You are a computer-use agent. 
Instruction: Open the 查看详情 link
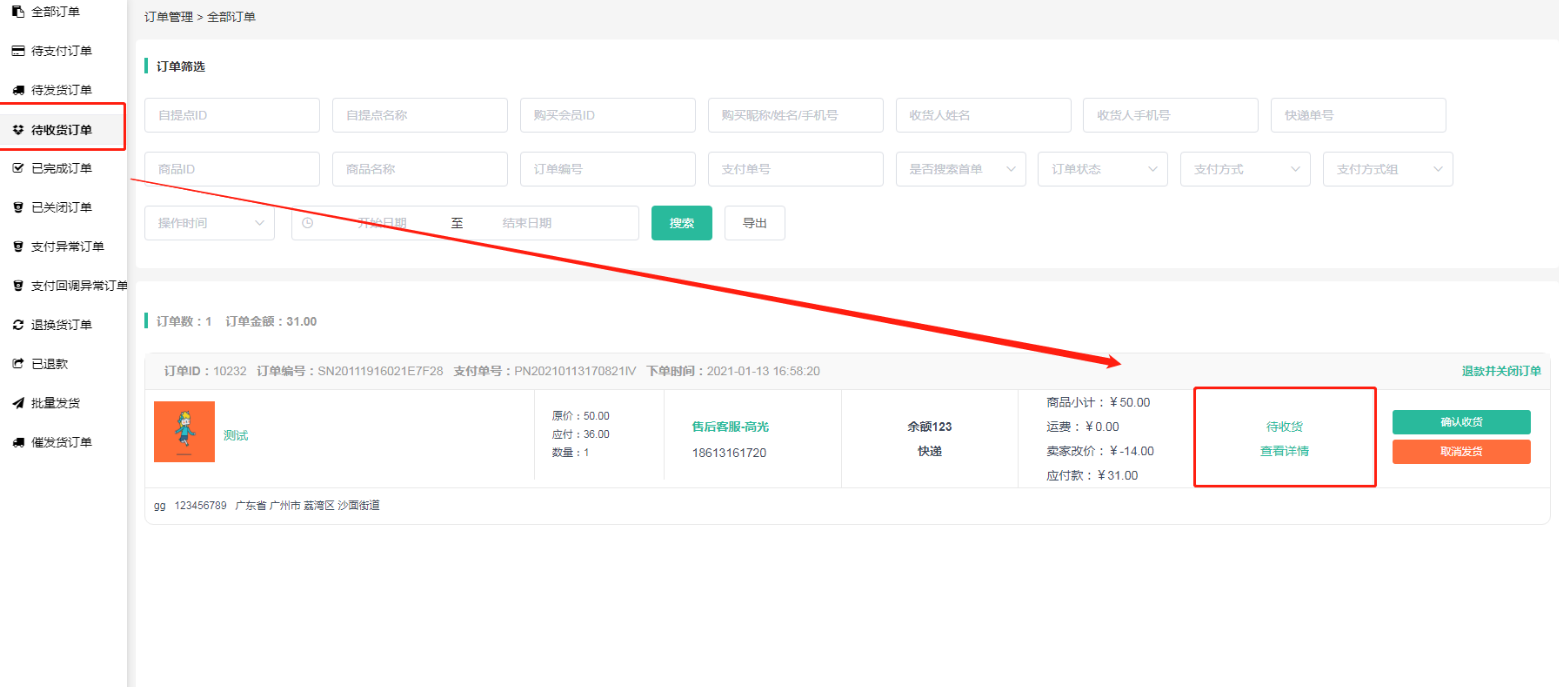pos(1284,451)
